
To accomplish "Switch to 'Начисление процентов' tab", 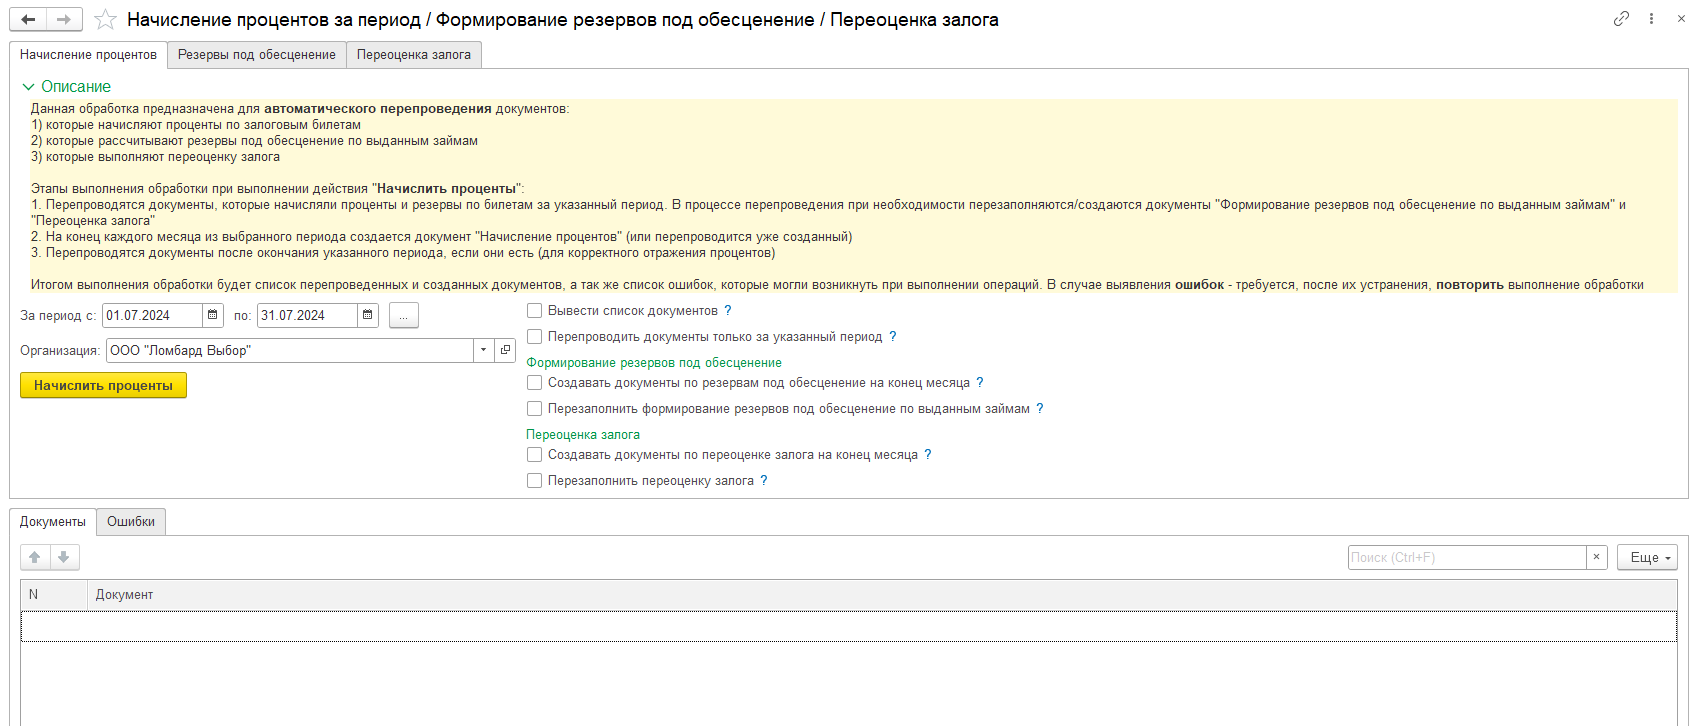I will click(x=88, y=55).
